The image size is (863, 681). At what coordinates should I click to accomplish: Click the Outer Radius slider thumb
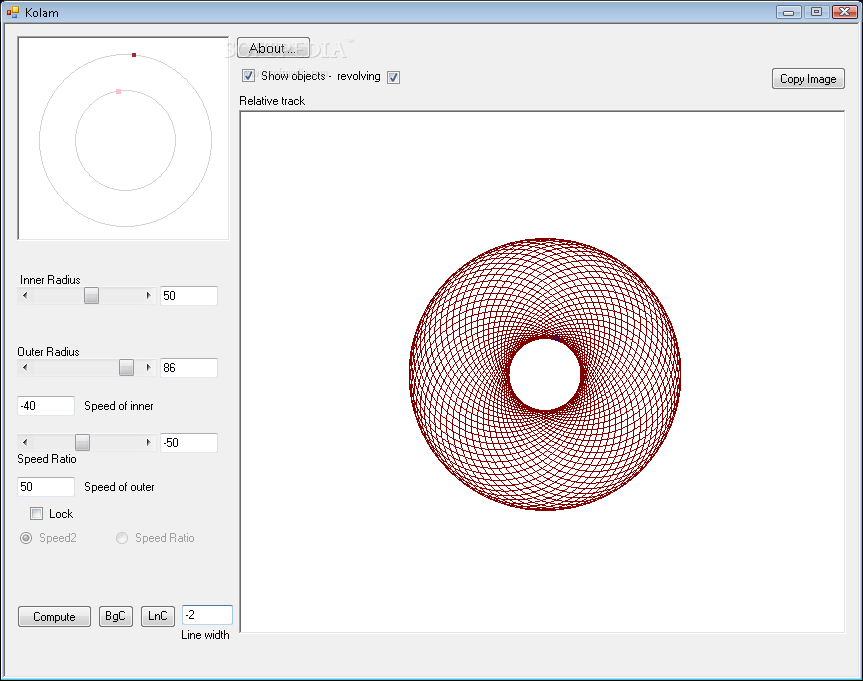click(127, 367)
